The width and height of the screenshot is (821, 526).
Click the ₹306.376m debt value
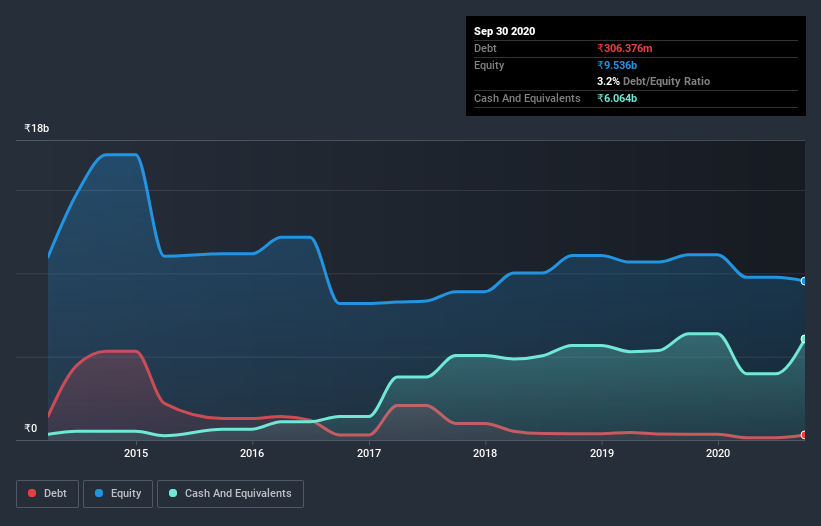click(625, 48)
